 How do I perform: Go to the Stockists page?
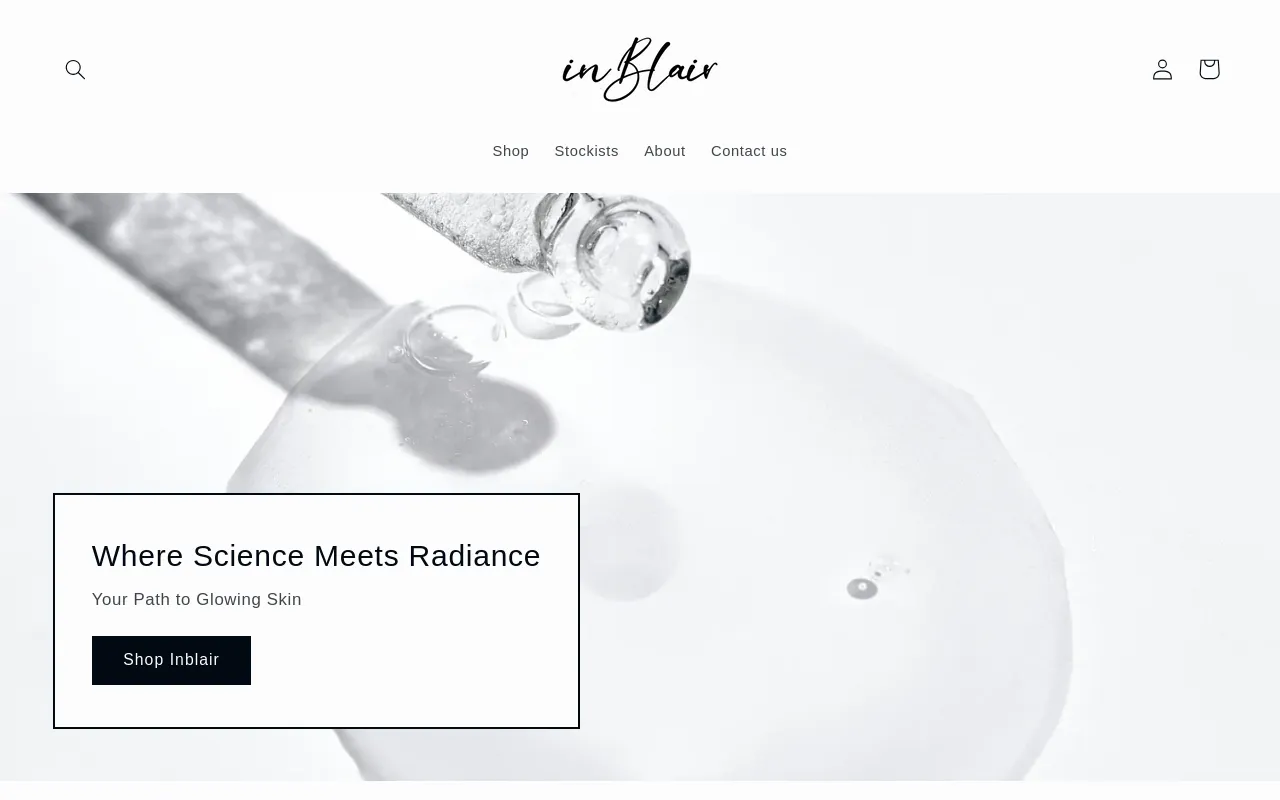coord(586,151)
